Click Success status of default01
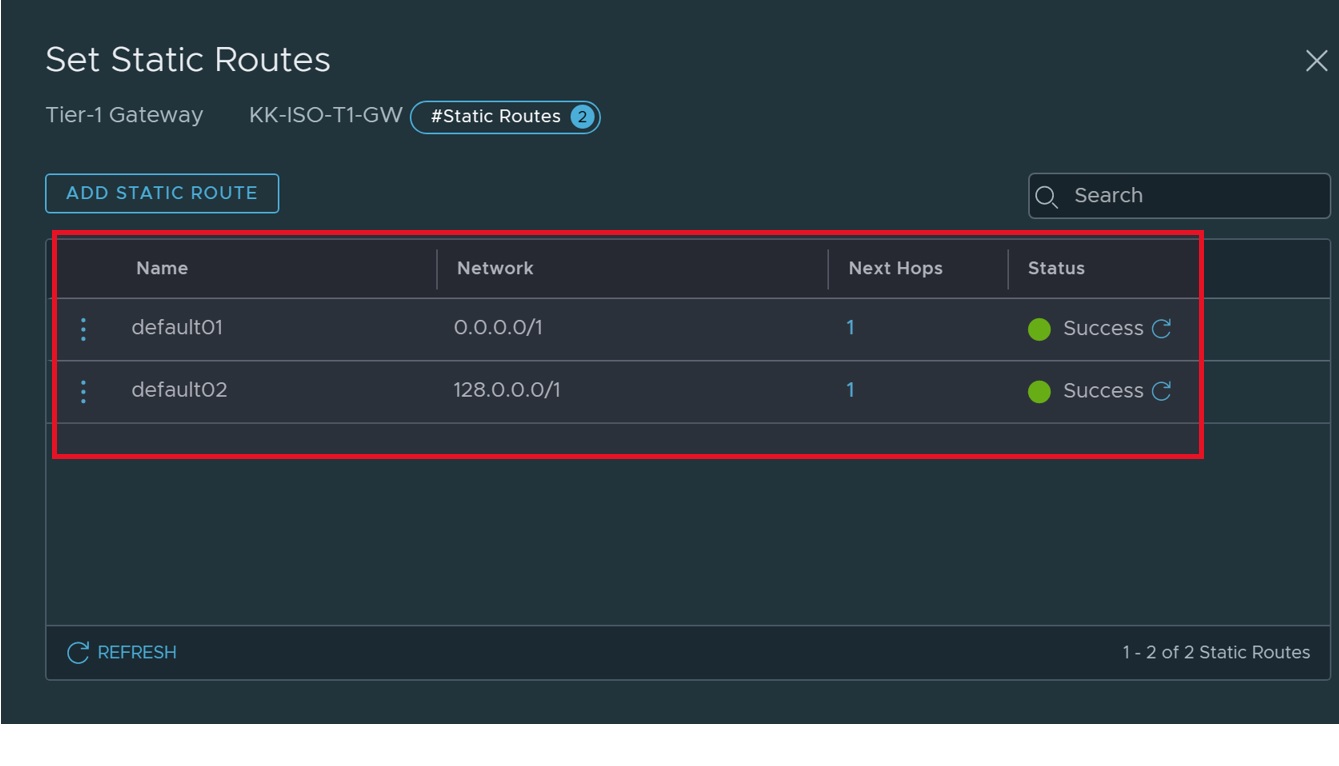1339x766 pixels. coord(1103,329)
